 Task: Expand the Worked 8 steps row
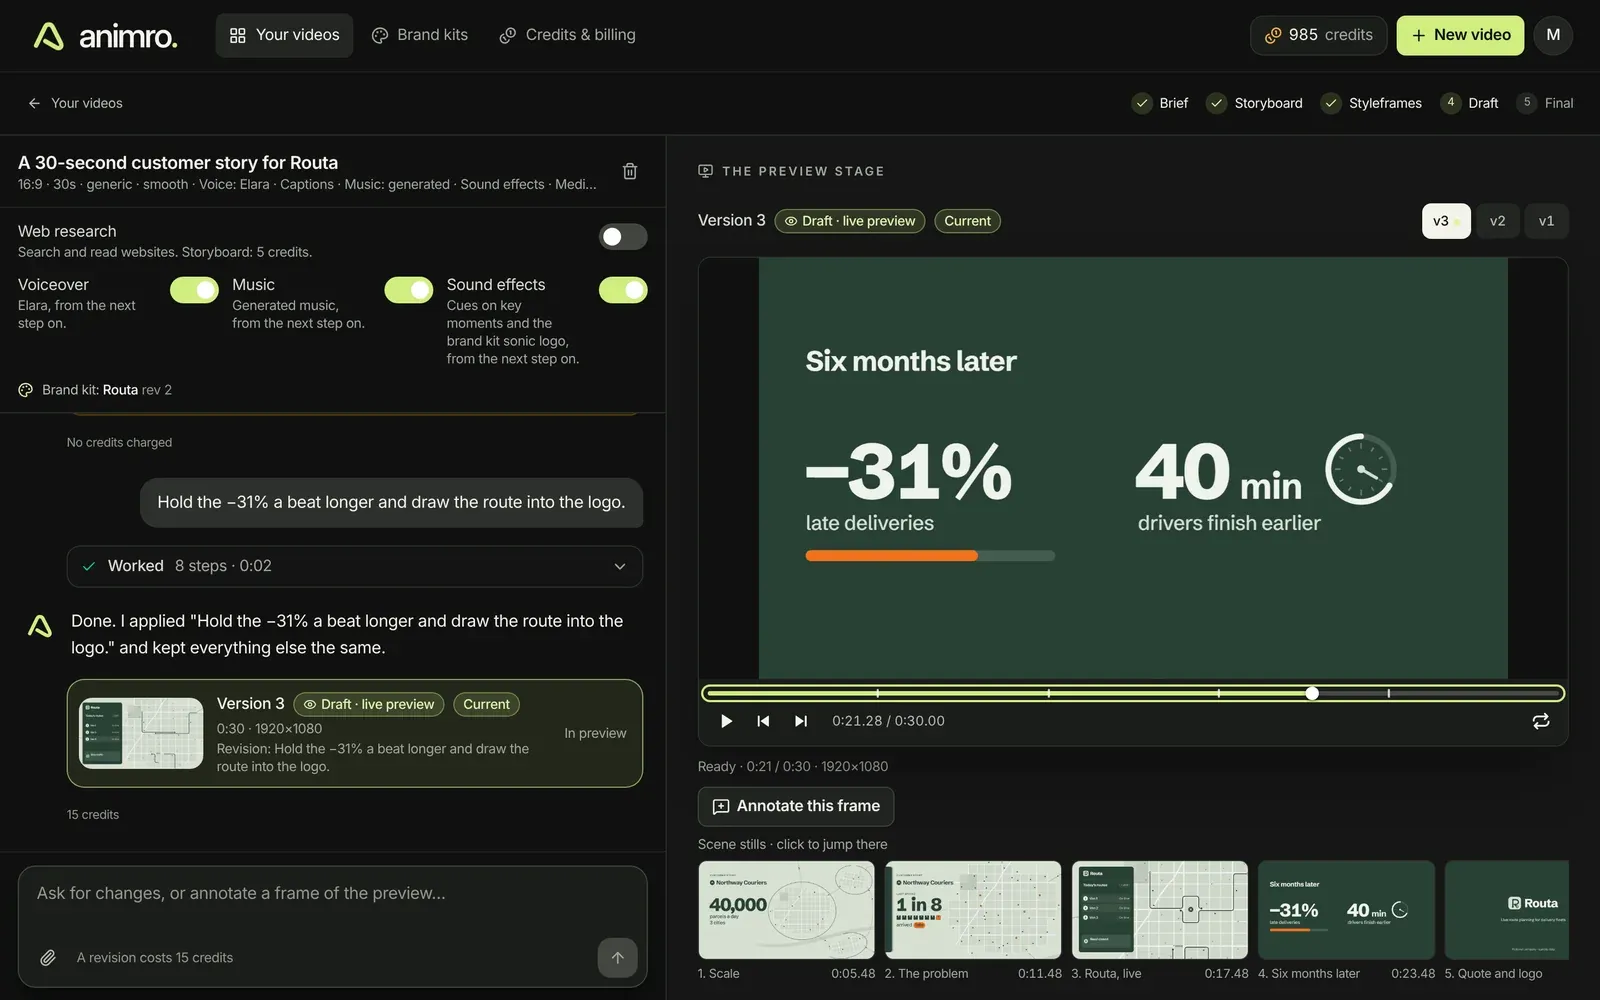tap(355, 566)
